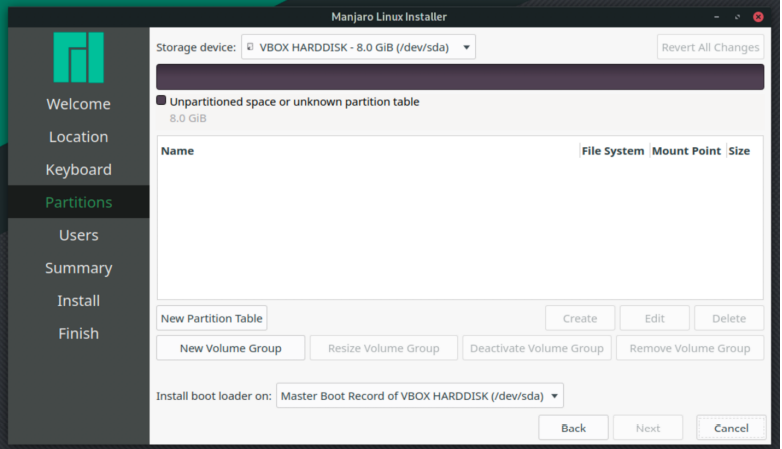This screenshot has height=449, width=782.
Task: Click the Back button
Action: coord(573,428)
